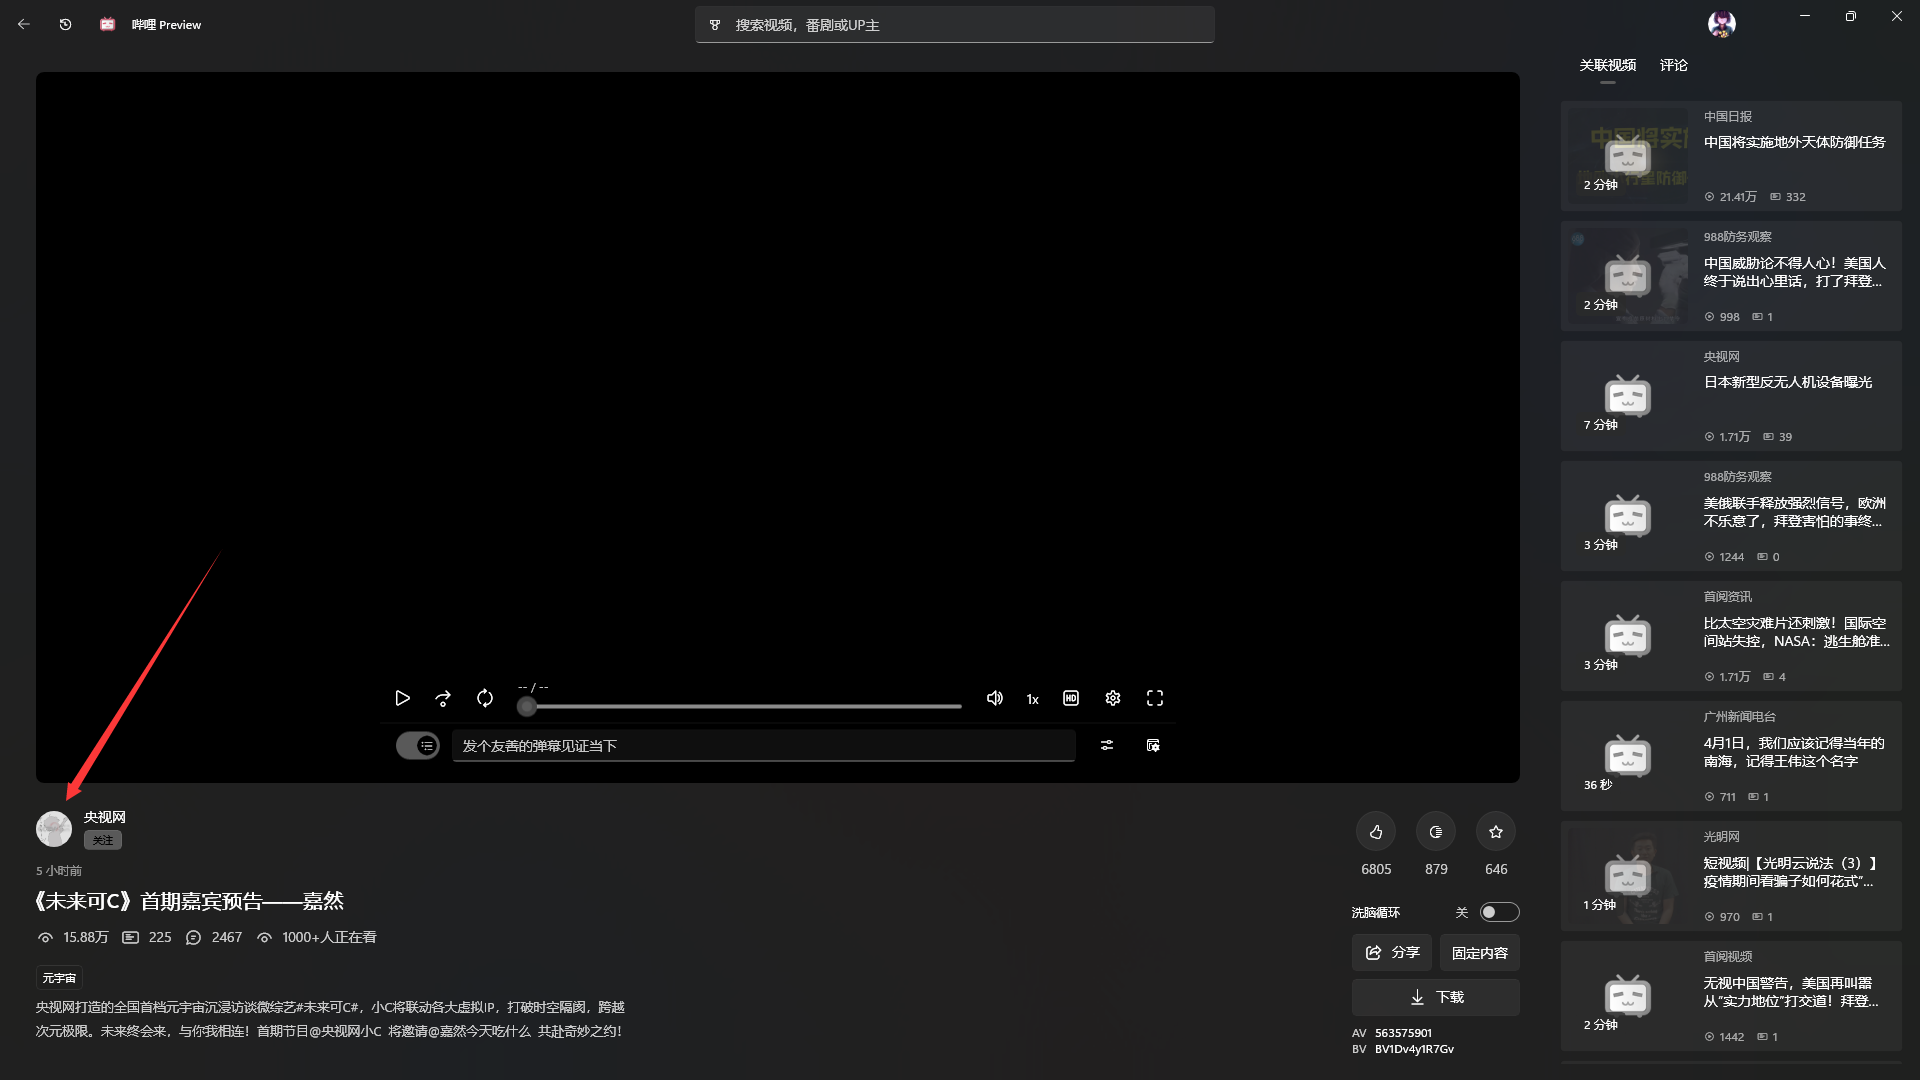Click the 下载 download button
1920x1080 pixels.
pos(1436,997)
